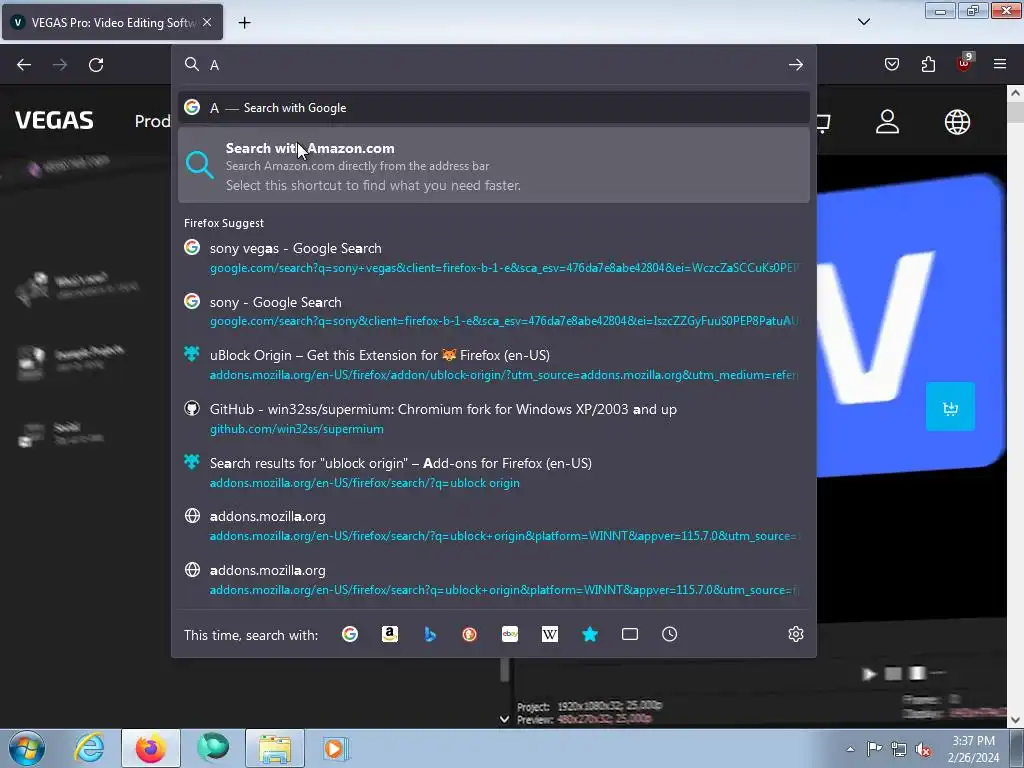This screenshot has width=1024, height=768.
Task: Open the media player taskbar icon
Action: point(336,748)
